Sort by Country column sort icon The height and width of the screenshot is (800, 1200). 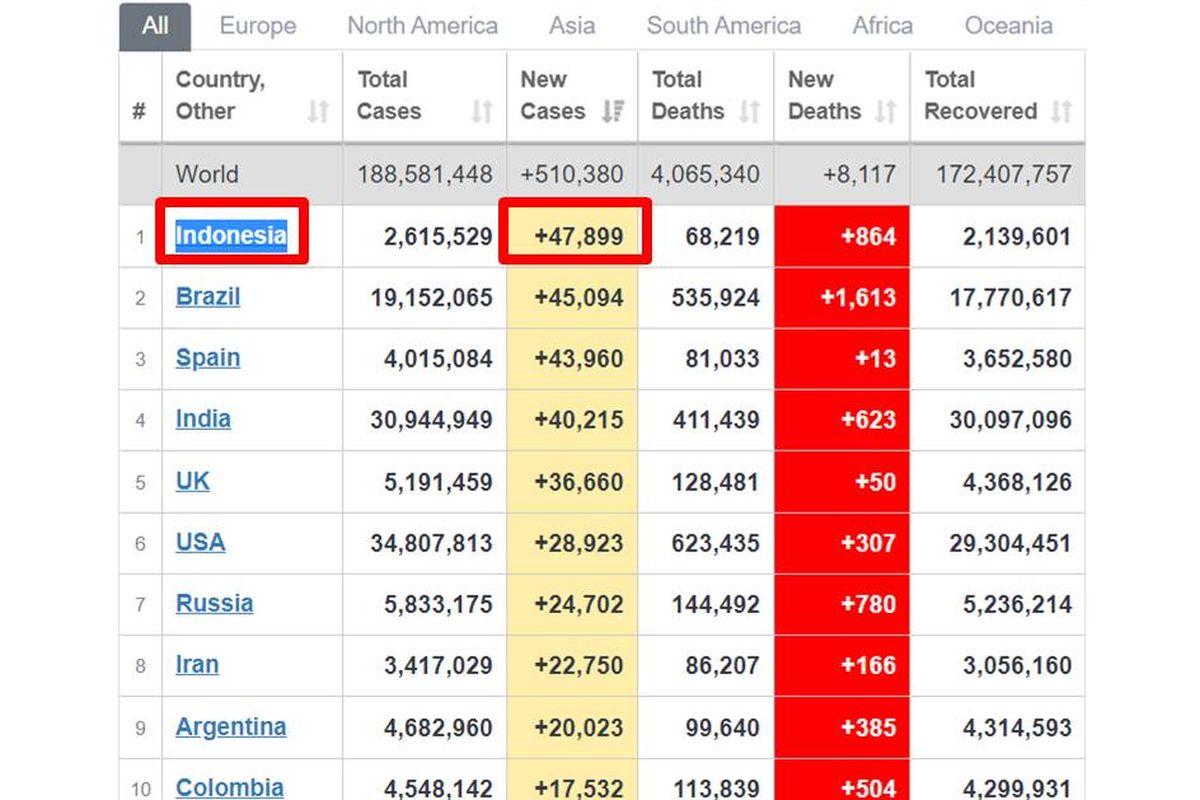coord(318,111)
